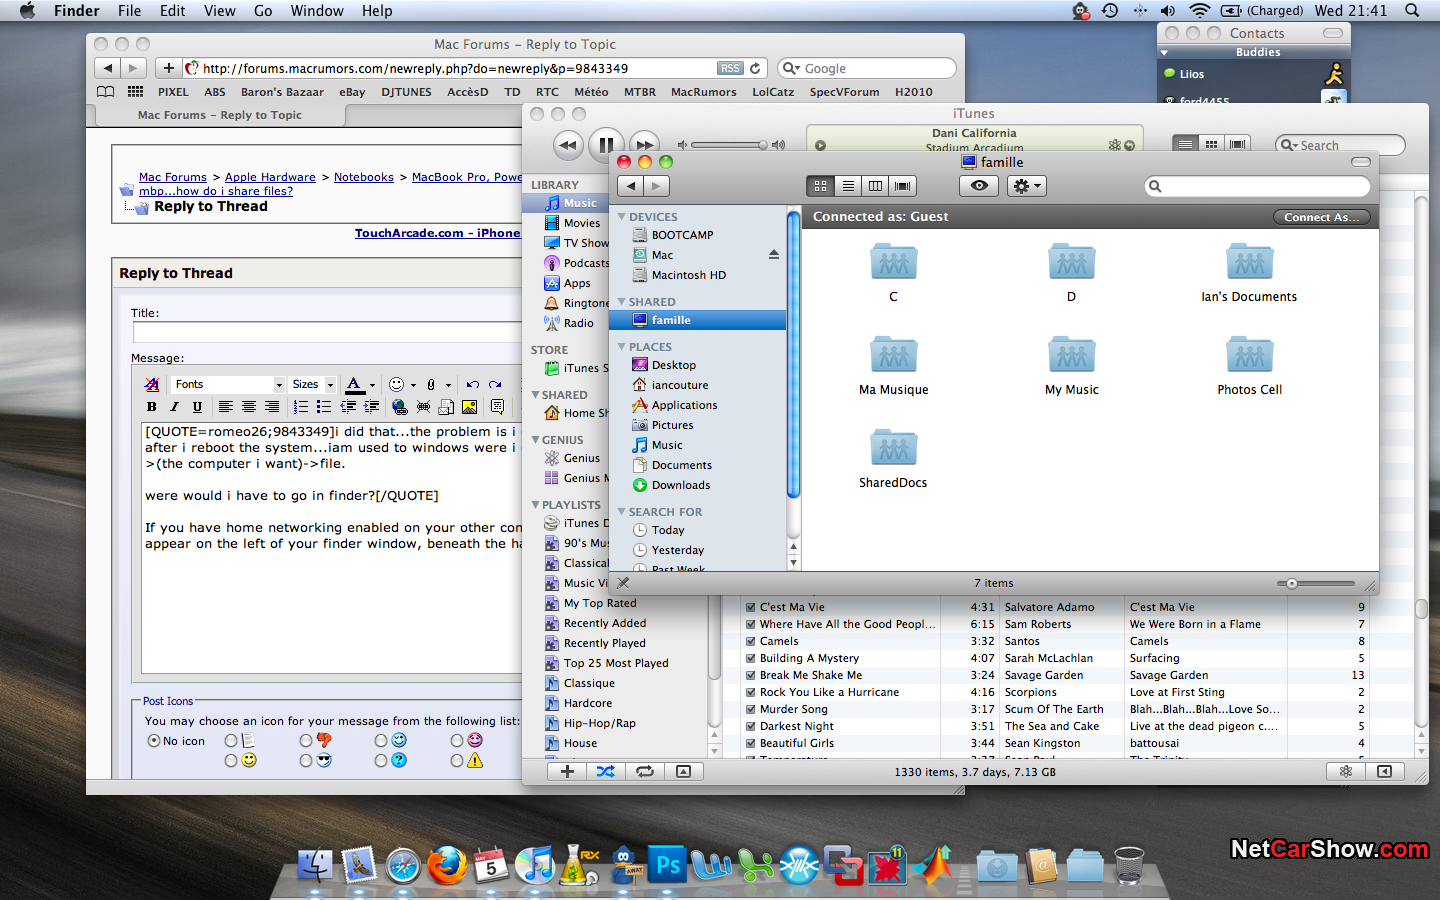Screen dimensions: 1440x900
Task: Follow the Notebooks breadcrumb link
Action: click(364, 177)
